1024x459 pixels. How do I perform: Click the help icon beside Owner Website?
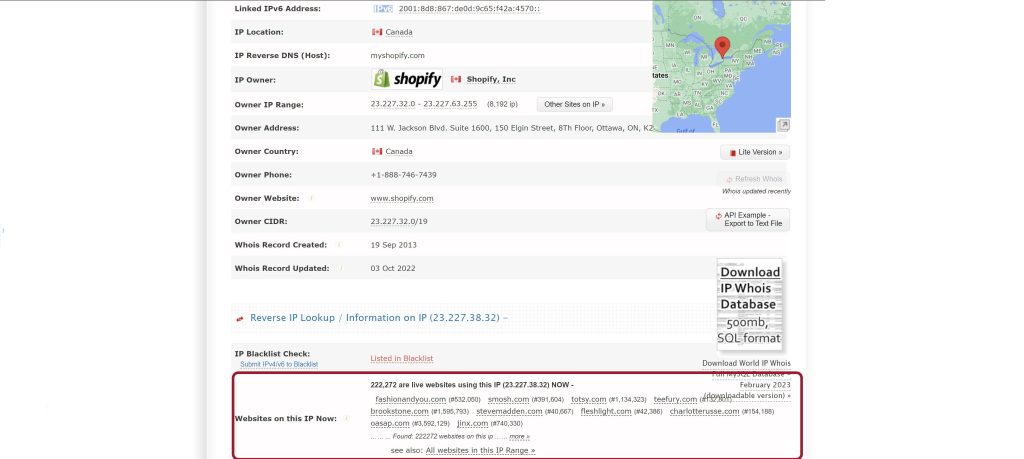(x=312, y=198)
